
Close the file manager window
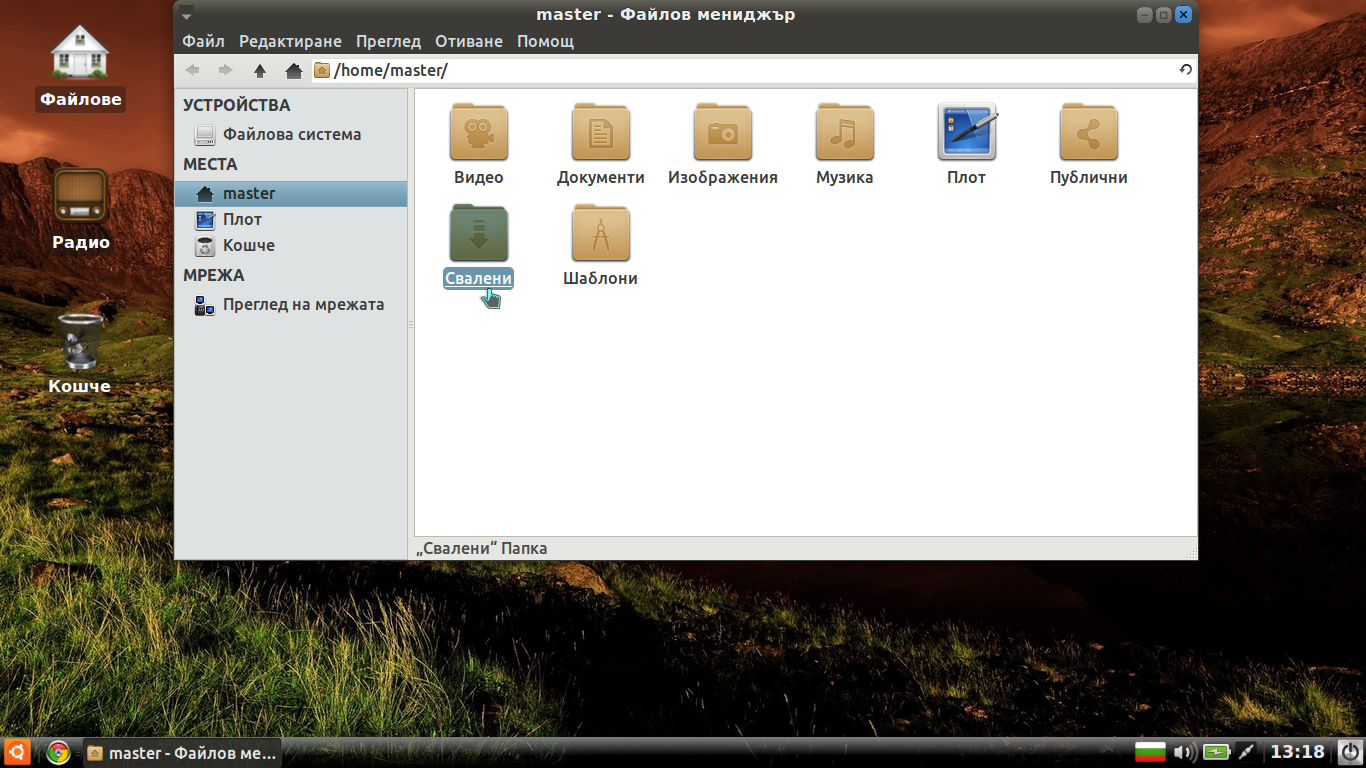click(x=1183, y=15)
